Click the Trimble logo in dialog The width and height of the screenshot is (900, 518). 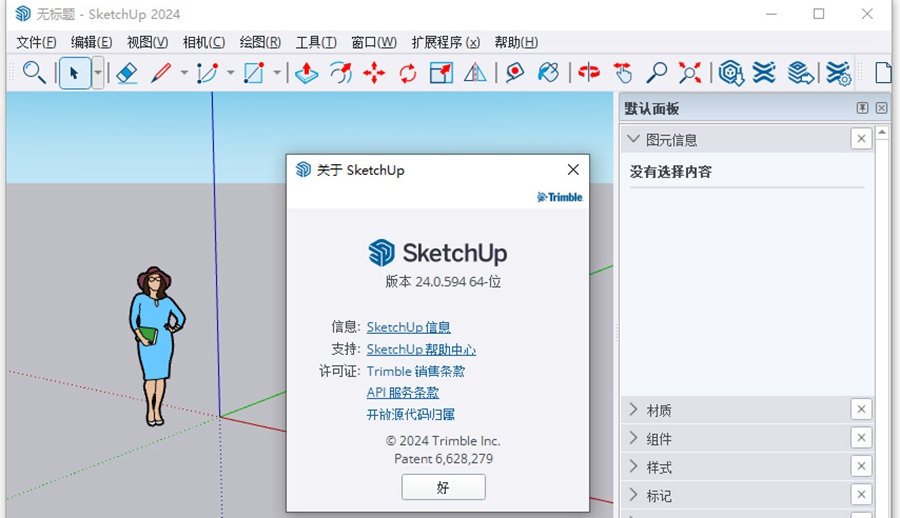tap(560, 197)
